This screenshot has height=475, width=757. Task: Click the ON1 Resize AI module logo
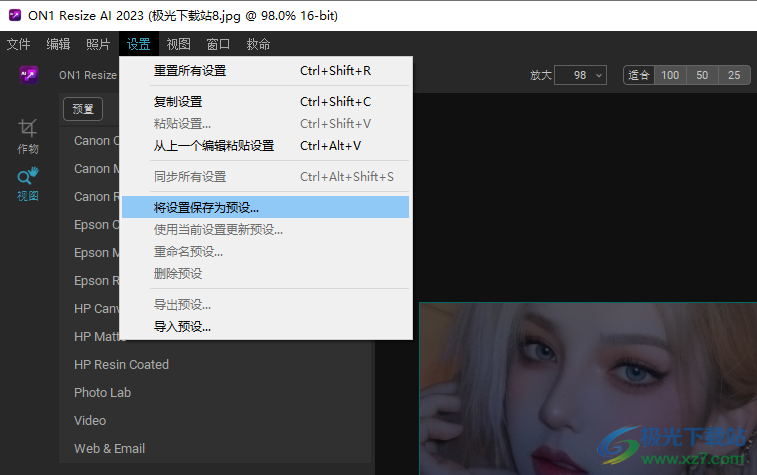tap(29, 75)
